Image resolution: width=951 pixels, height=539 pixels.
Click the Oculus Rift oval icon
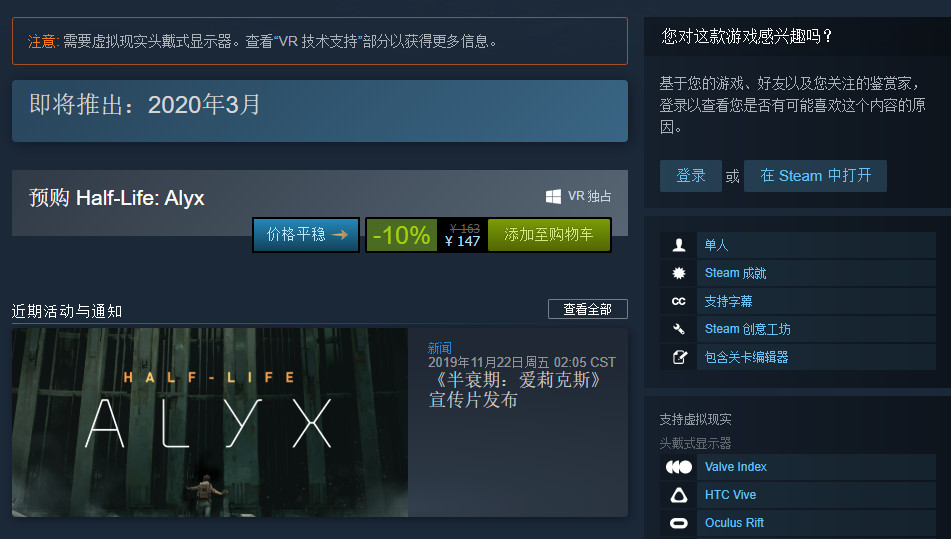[679, 523]
